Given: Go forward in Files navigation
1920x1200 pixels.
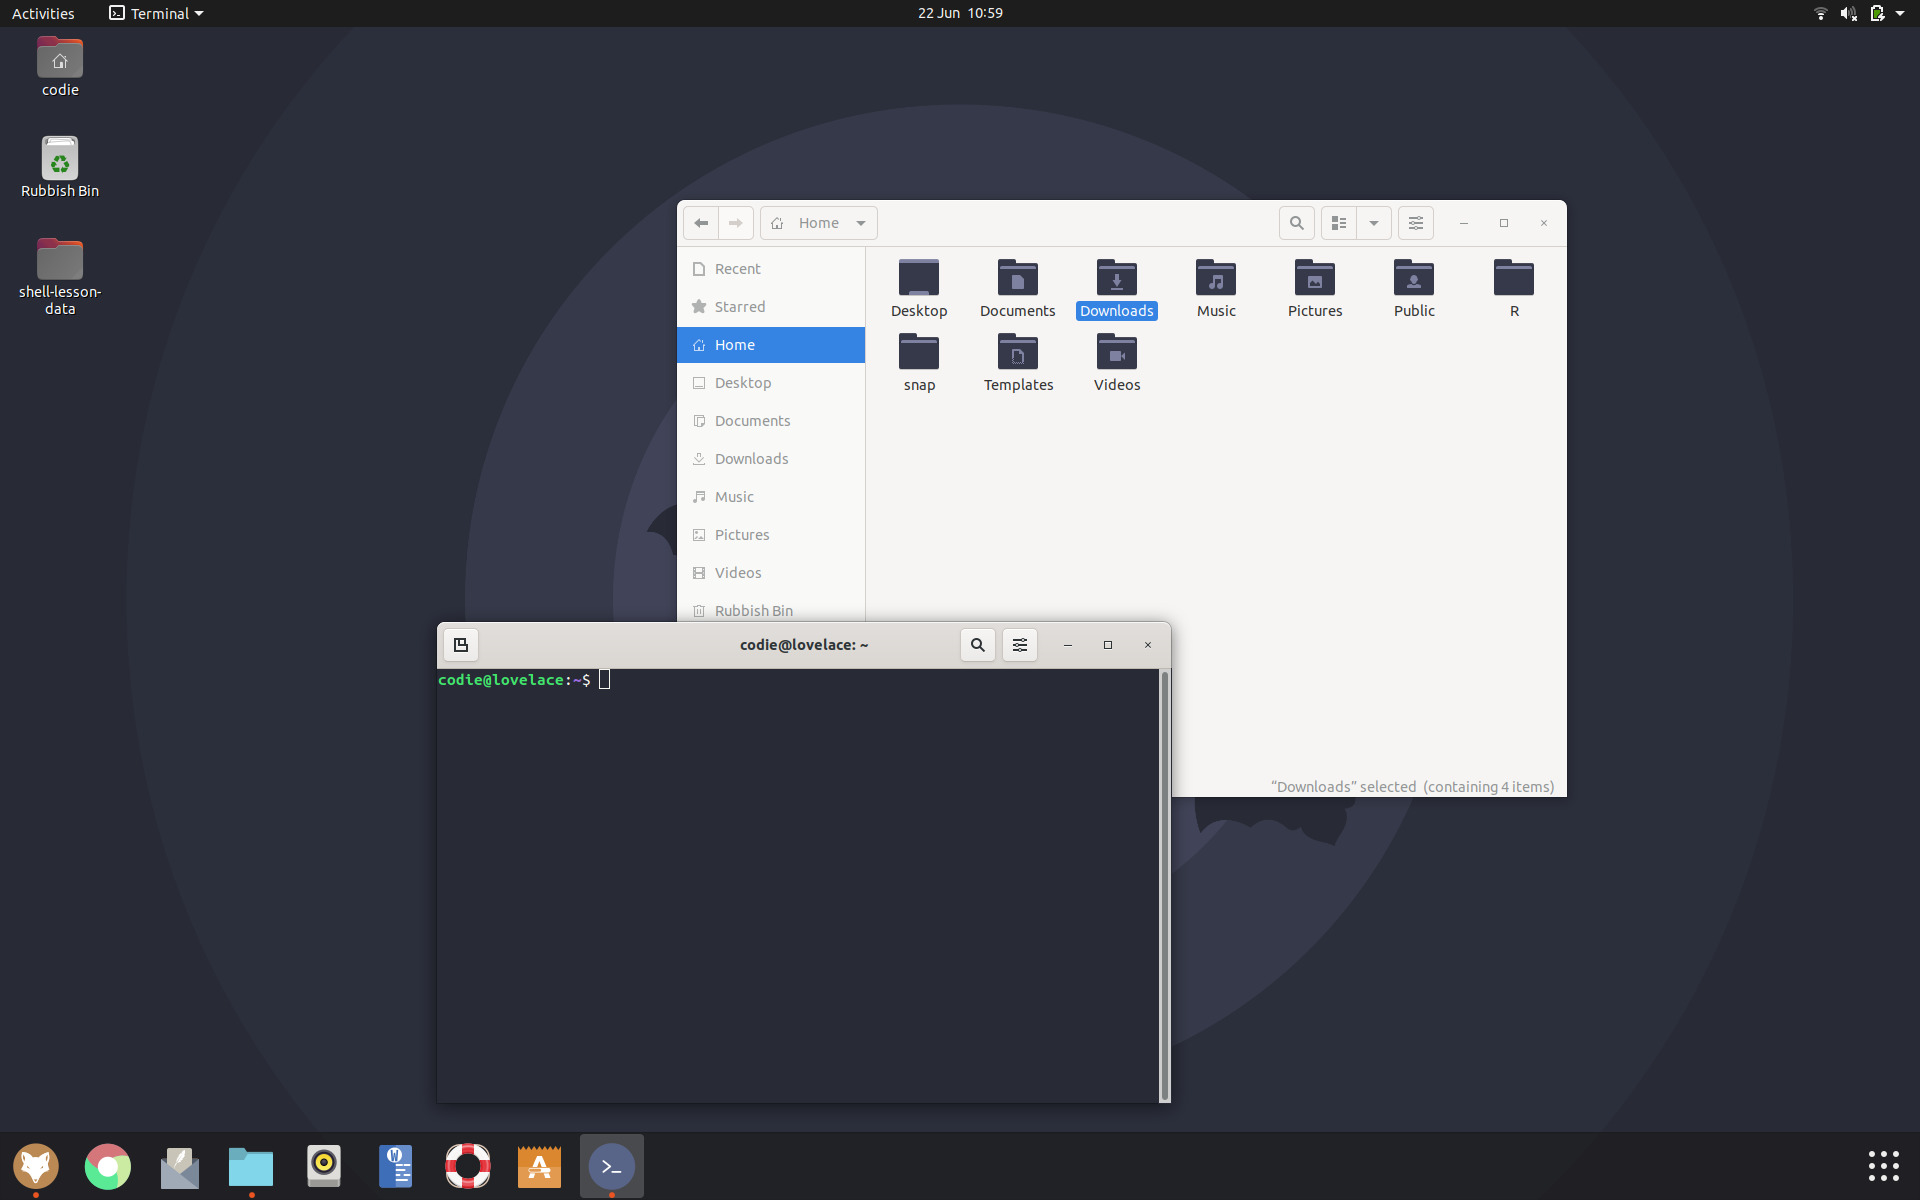Looking at the screenshot, I should (735, 223).
